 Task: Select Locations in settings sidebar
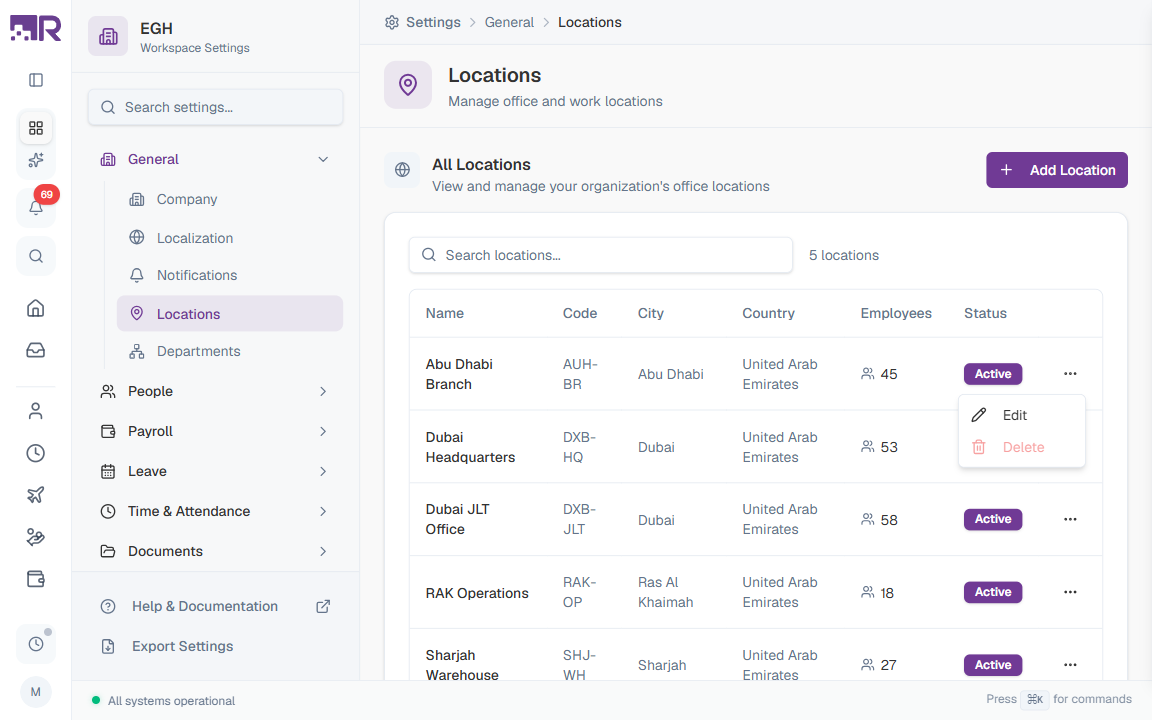point(230,314)
